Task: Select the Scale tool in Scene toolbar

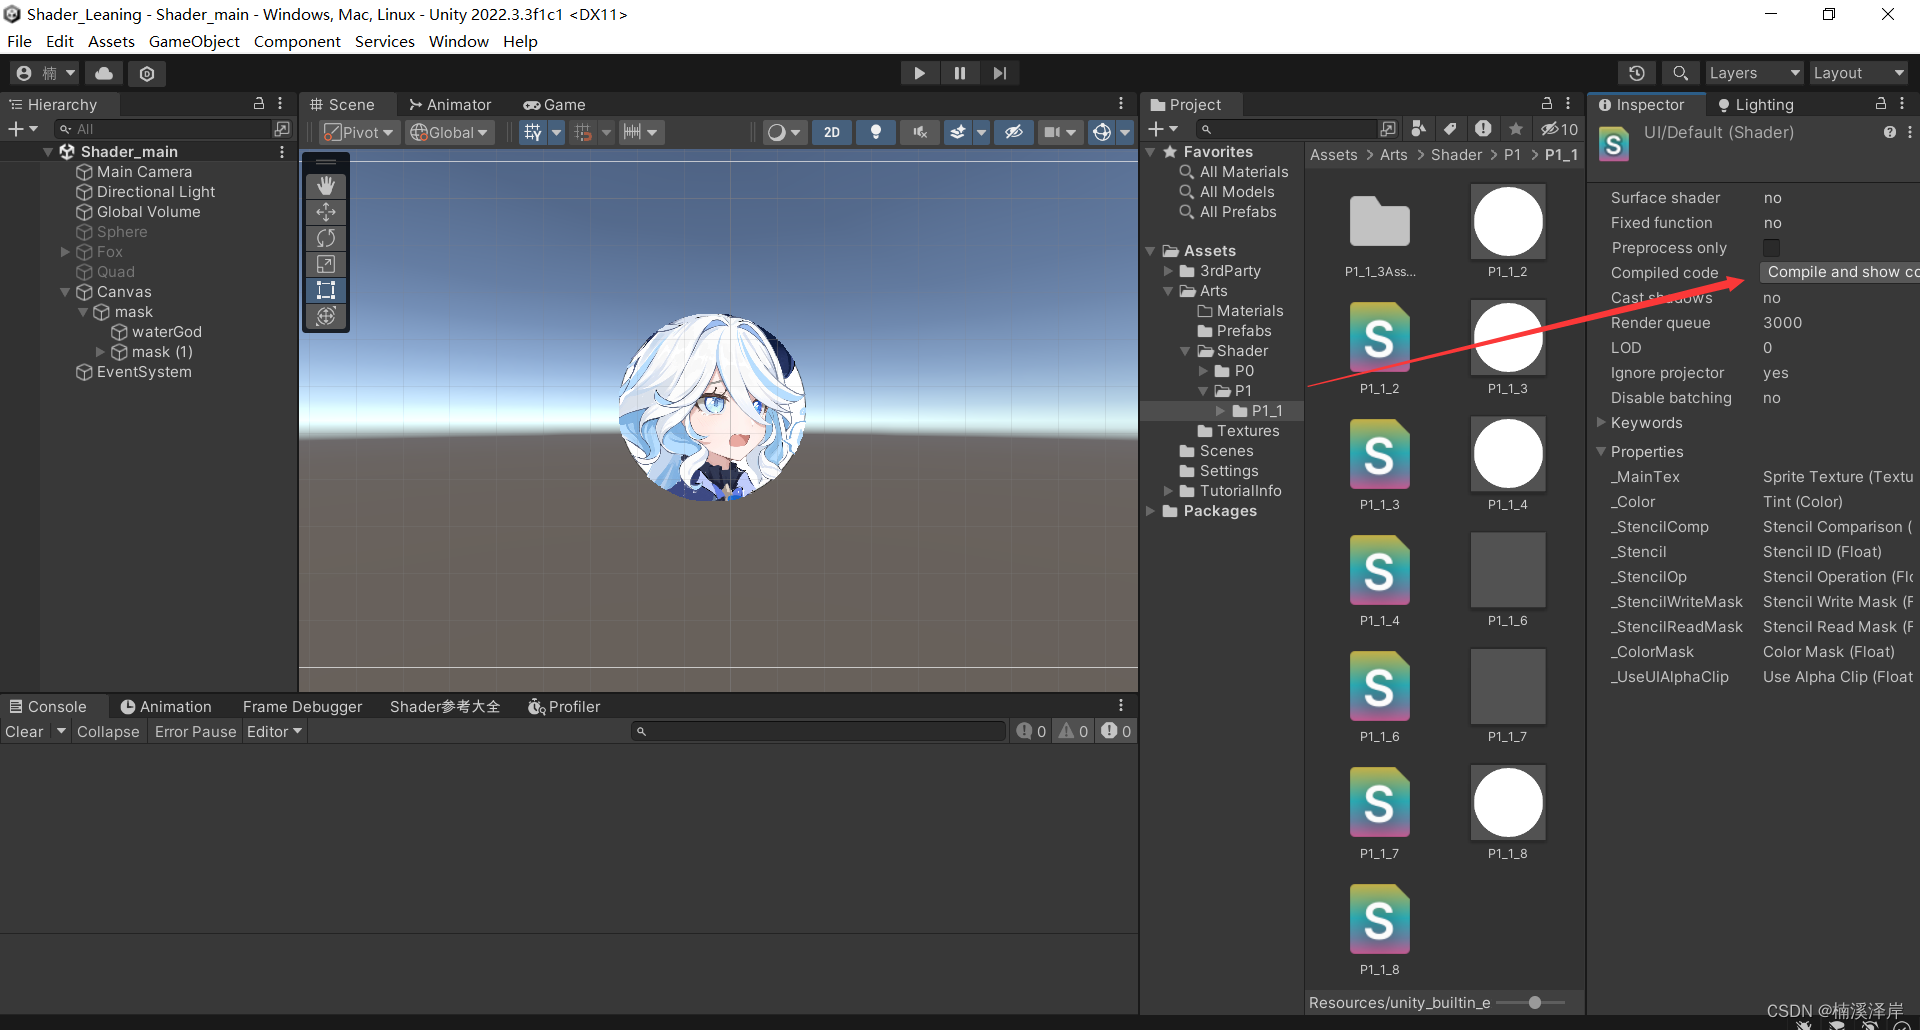Action: click(x=326, y=264)
